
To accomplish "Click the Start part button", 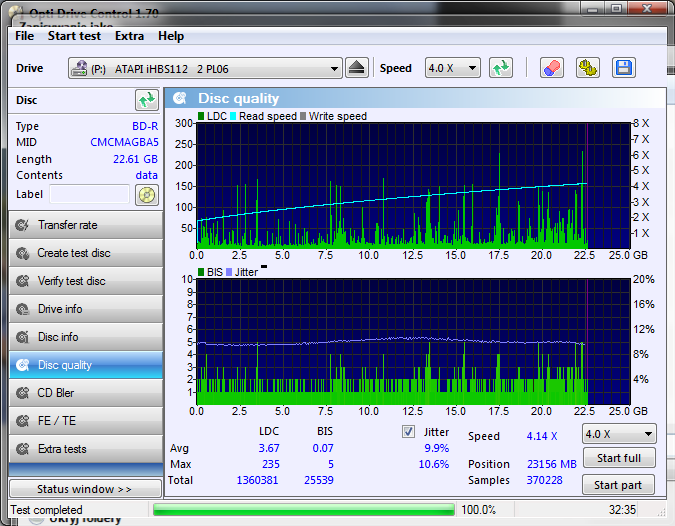I will 618,485.
